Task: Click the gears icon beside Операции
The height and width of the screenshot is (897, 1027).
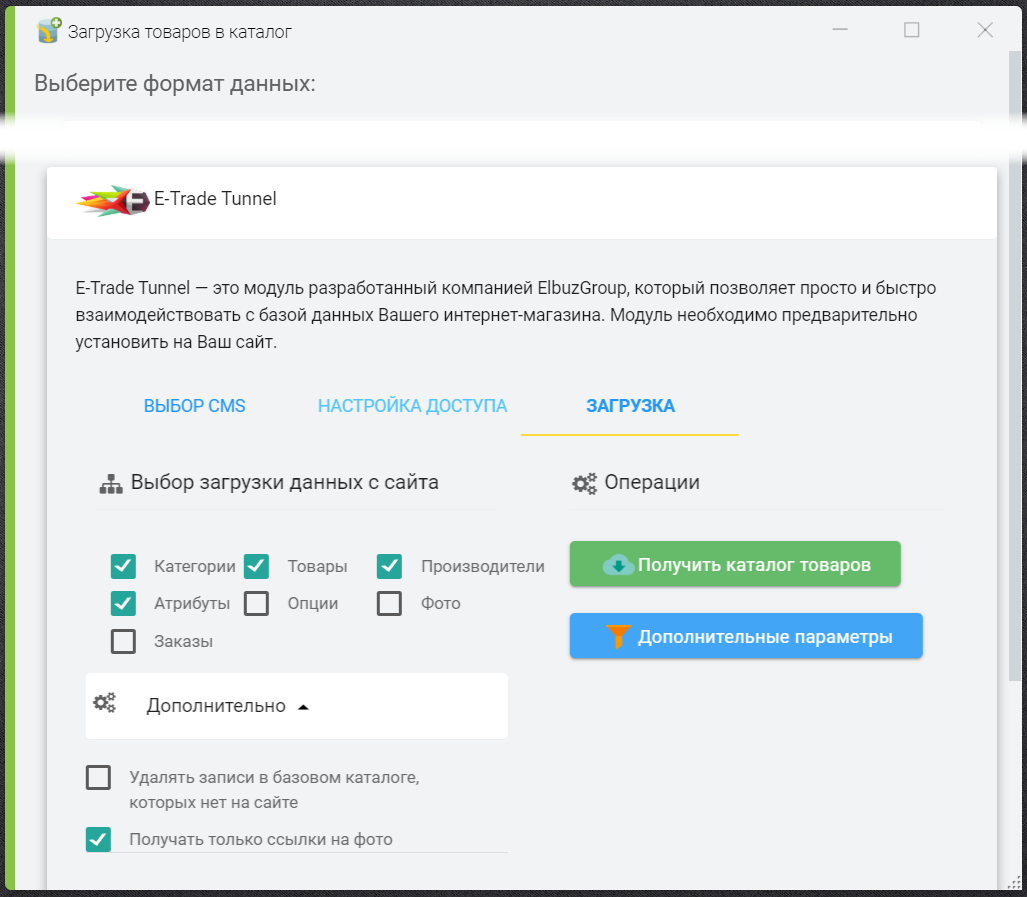Action: (584, 483)
